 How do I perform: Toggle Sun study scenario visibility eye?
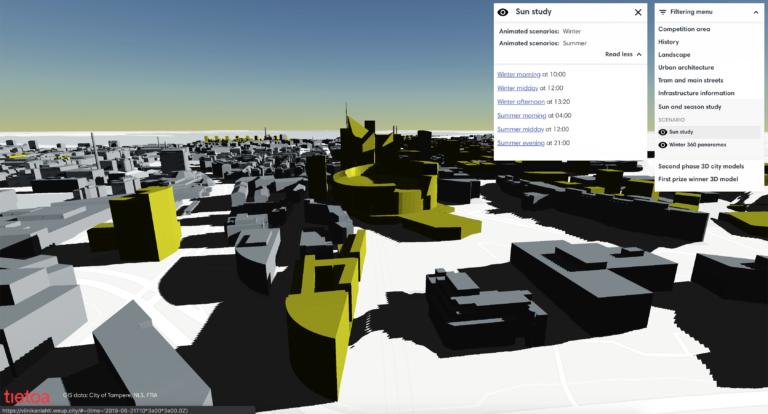click(x=662, y=131)
